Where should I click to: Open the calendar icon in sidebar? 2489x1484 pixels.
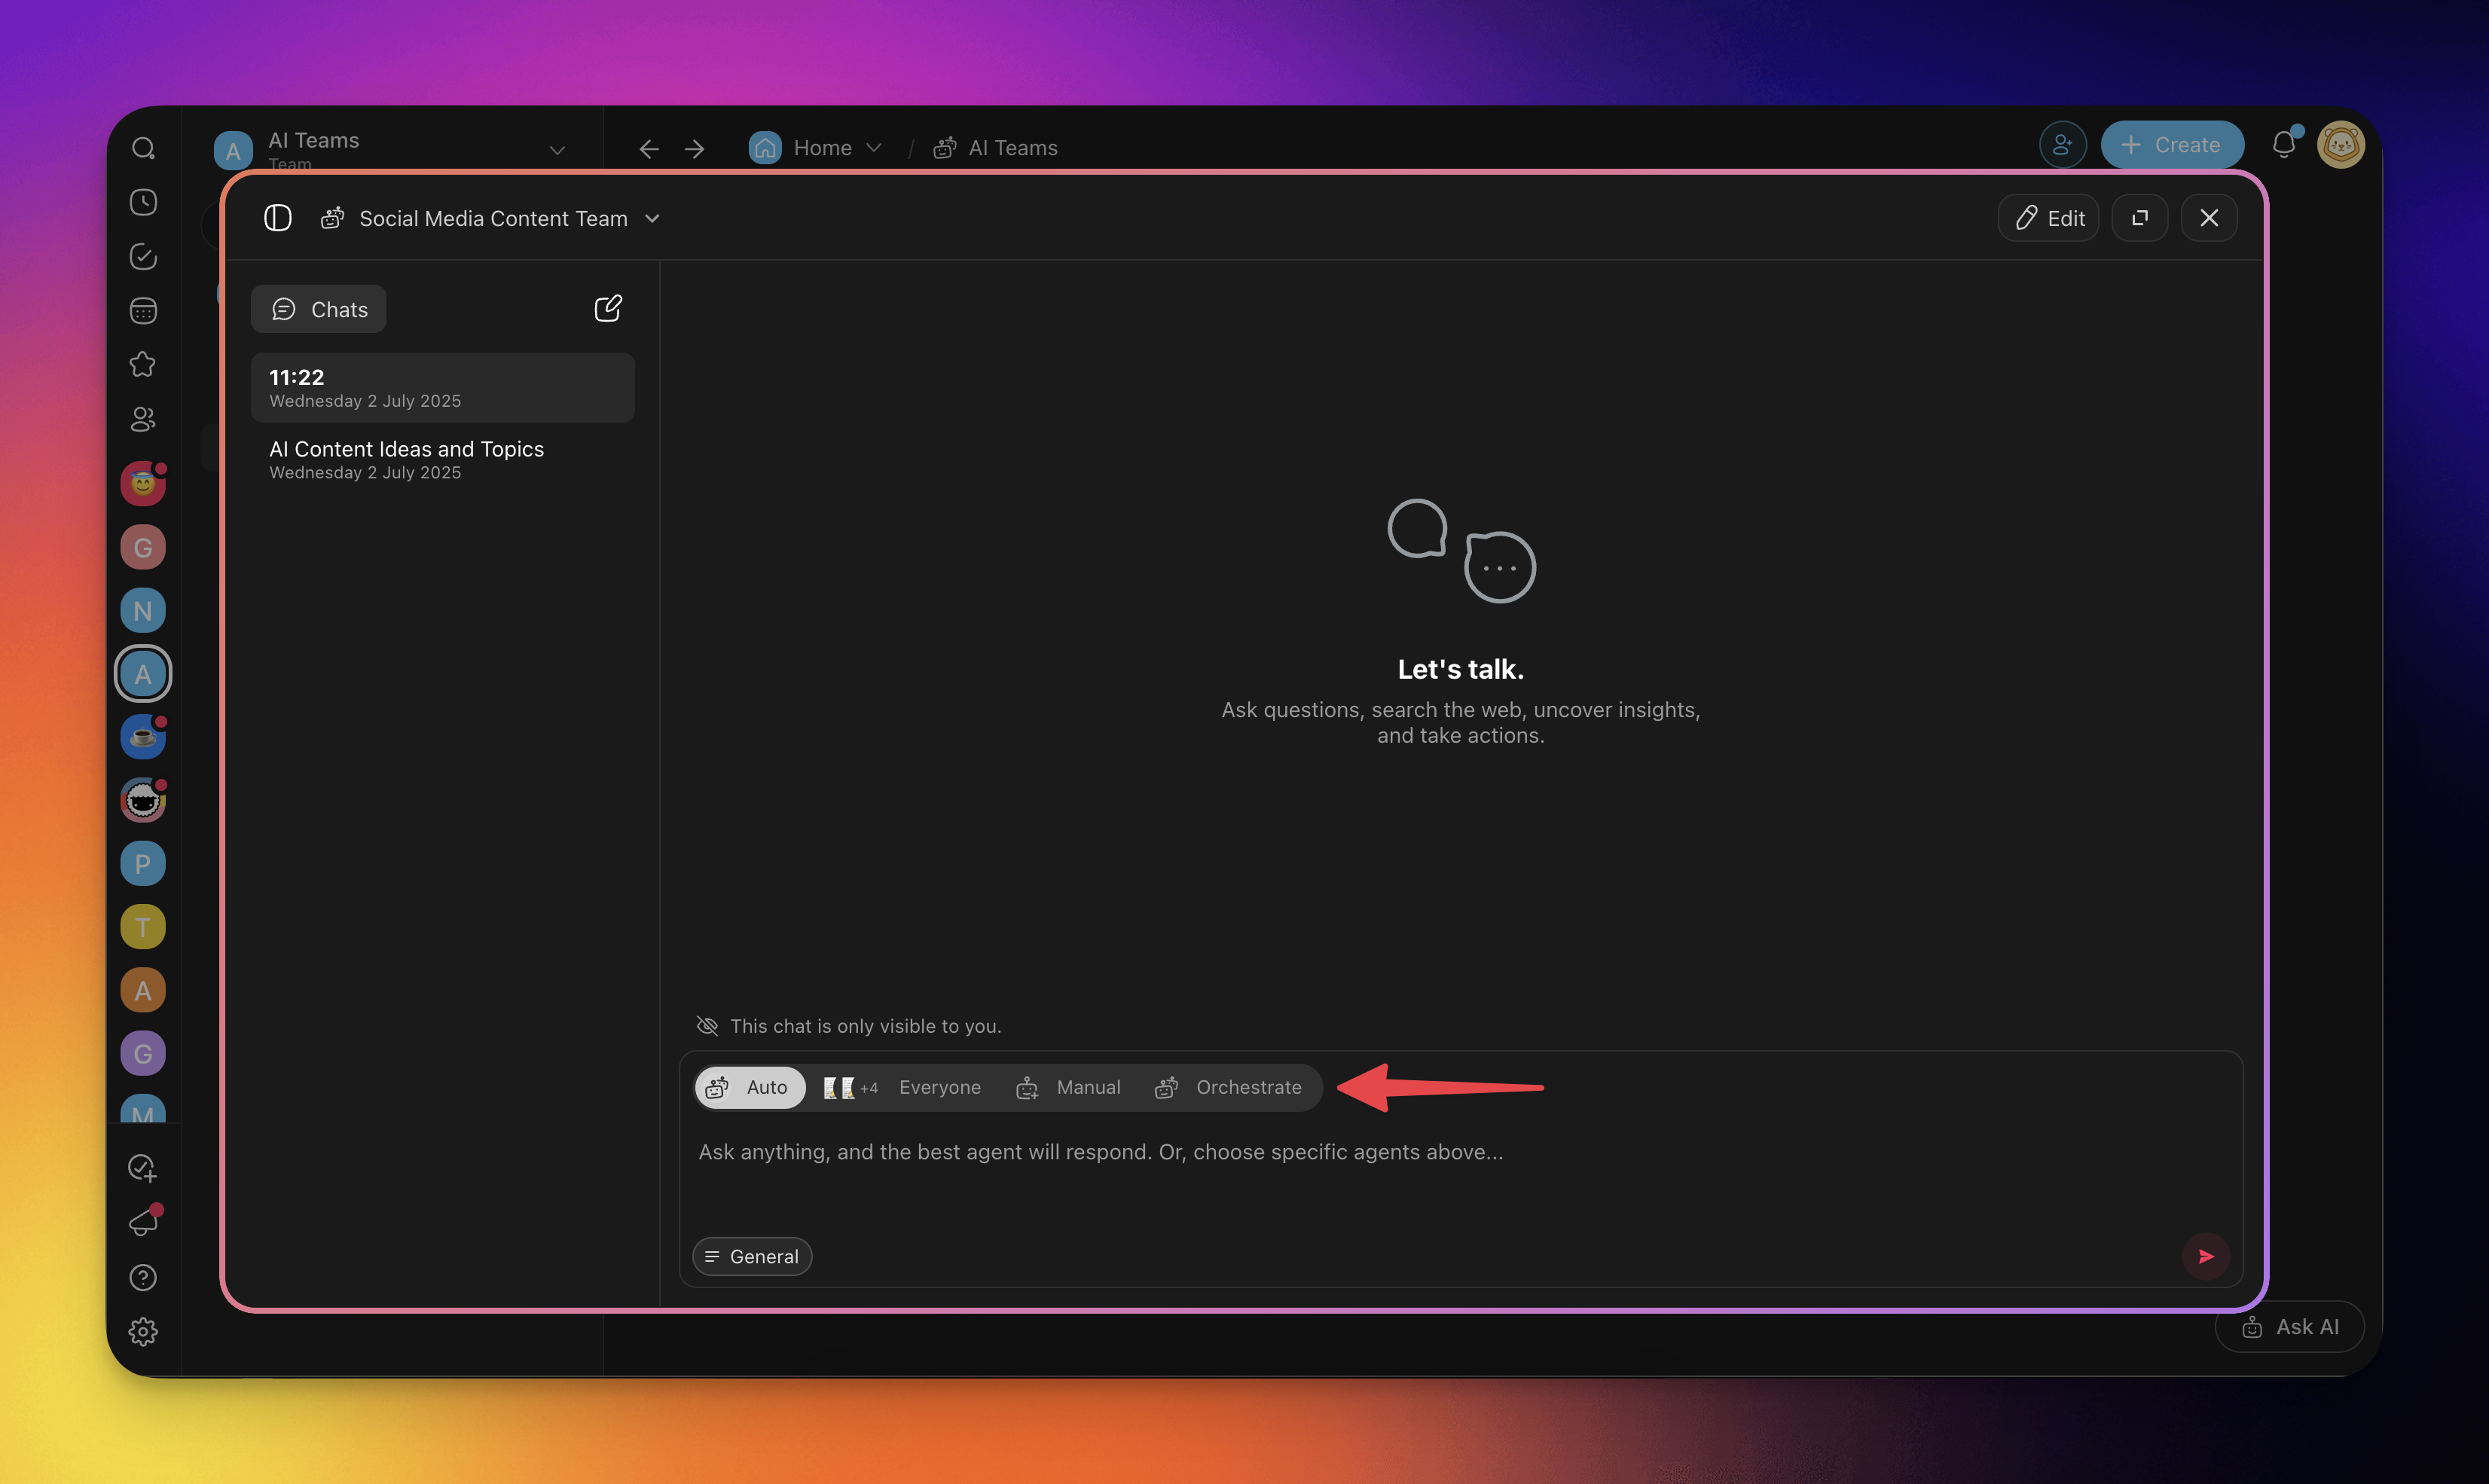coord(143,311)
